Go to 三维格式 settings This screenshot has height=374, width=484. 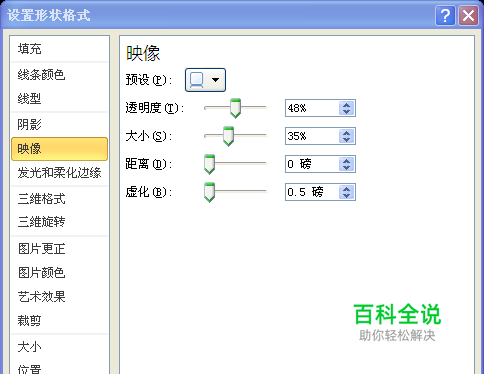(x=59, y=199)
